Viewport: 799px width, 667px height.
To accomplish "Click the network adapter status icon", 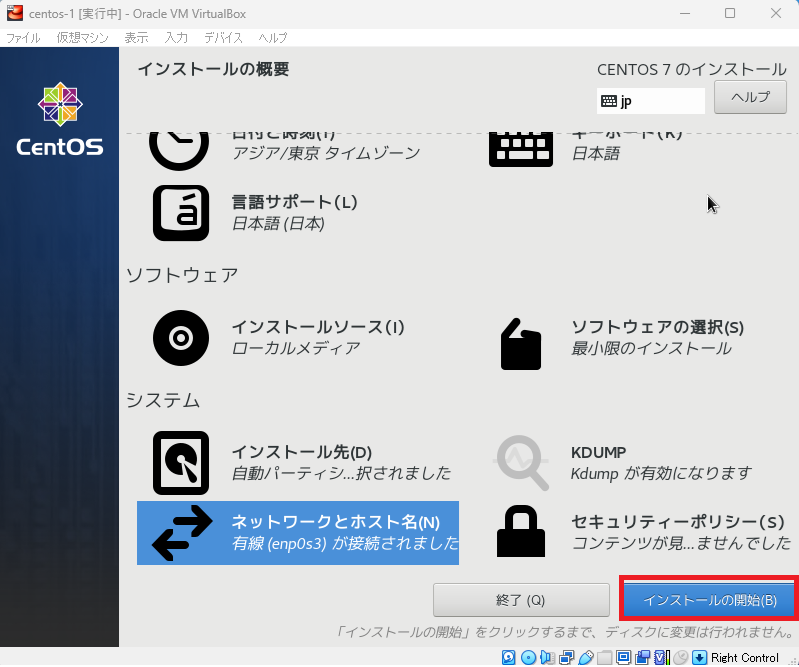I will click(566, 657).
